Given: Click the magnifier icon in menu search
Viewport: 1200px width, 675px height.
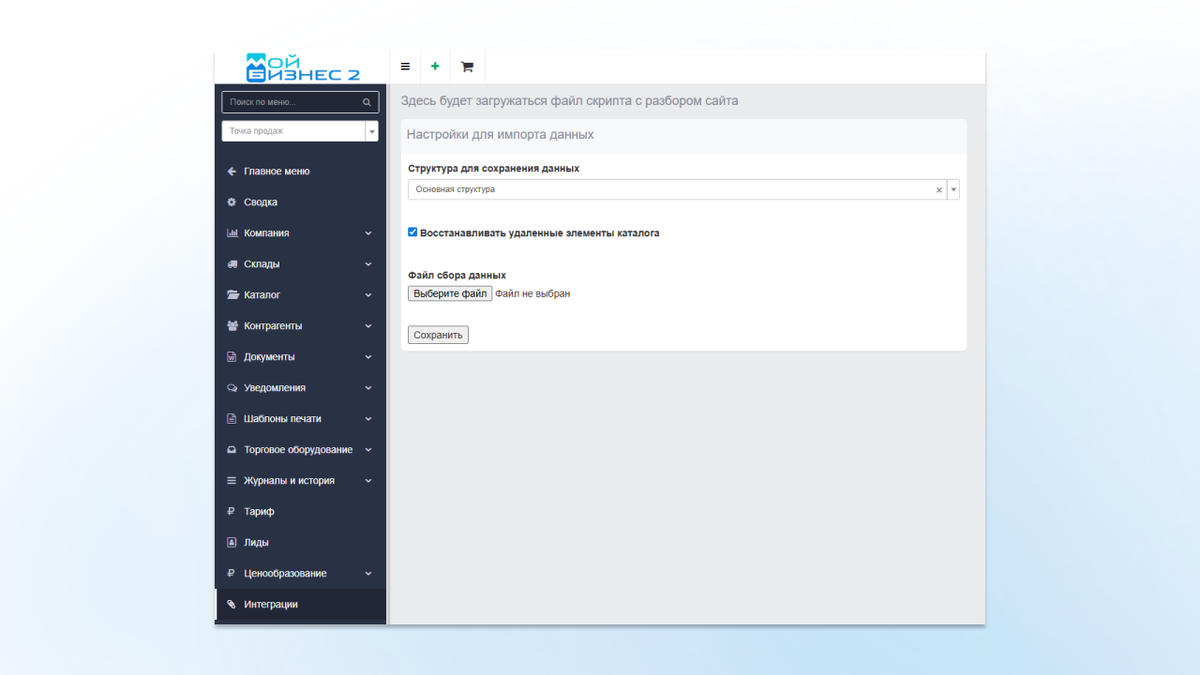Looking at the screenshot, I should click(367, 102).
